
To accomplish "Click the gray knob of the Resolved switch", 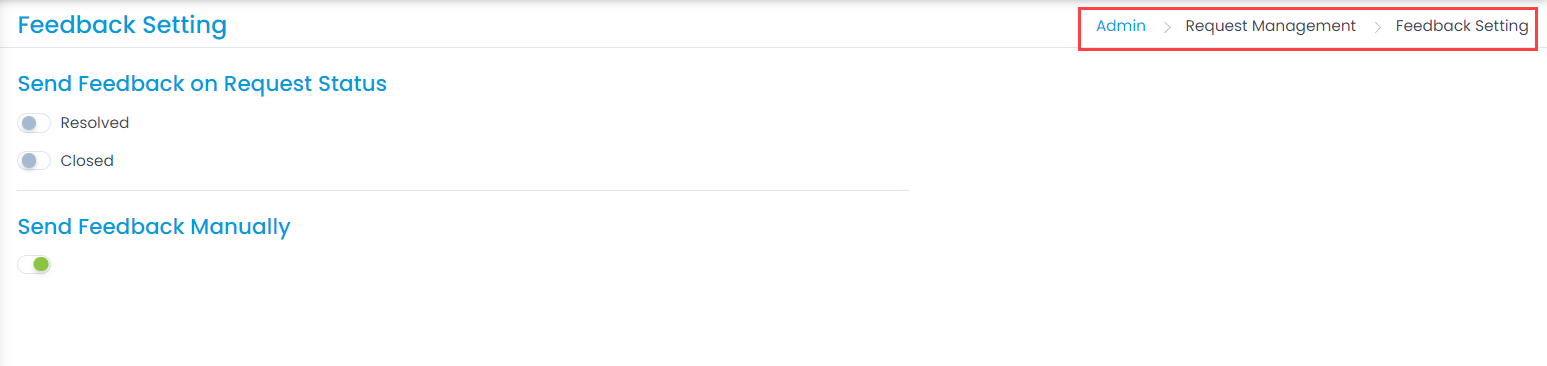I will (28, 123).
